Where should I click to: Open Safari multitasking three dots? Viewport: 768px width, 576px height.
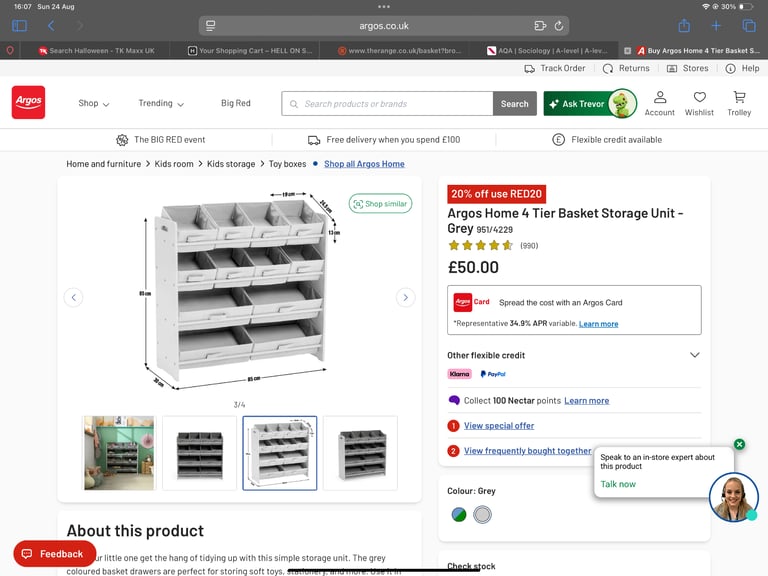384,7
